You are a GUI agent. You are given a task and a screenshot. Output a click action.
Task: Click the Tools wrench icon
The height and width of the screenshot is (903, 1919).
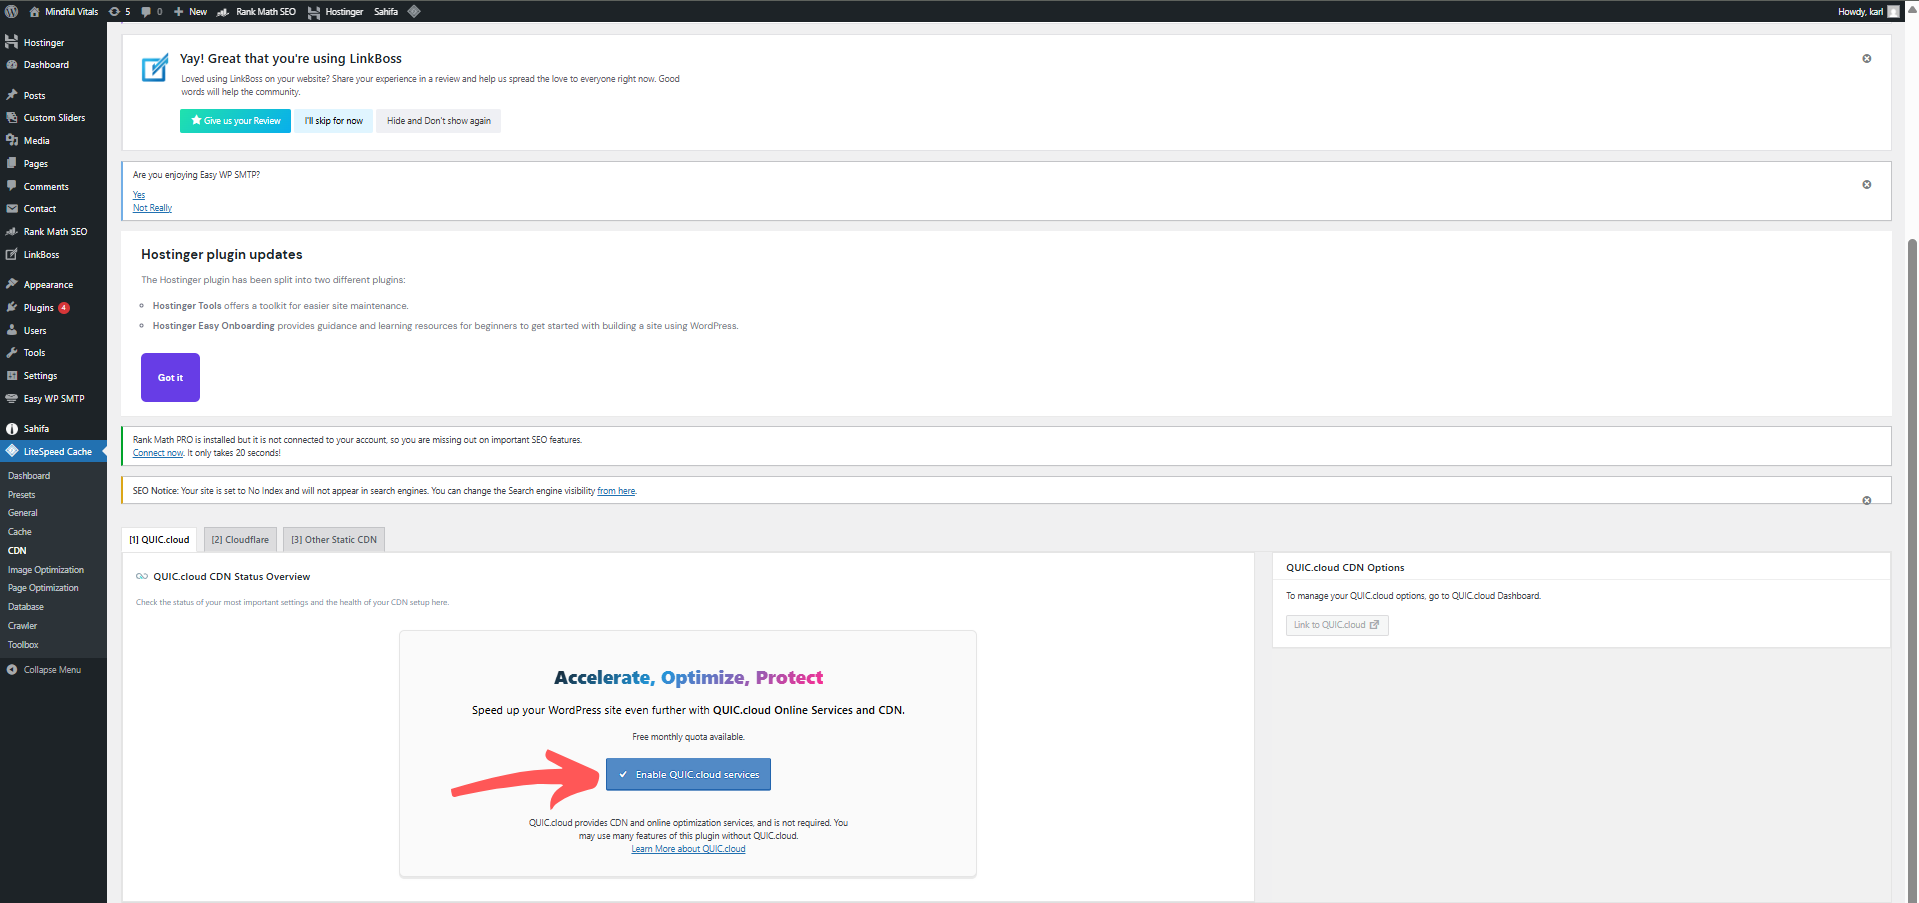tap(12, 352)
